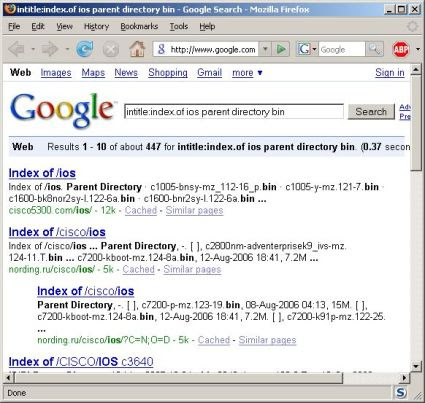Open the View menu
Image resolution: width=425 pixels, height=403 pixels.
64,26
